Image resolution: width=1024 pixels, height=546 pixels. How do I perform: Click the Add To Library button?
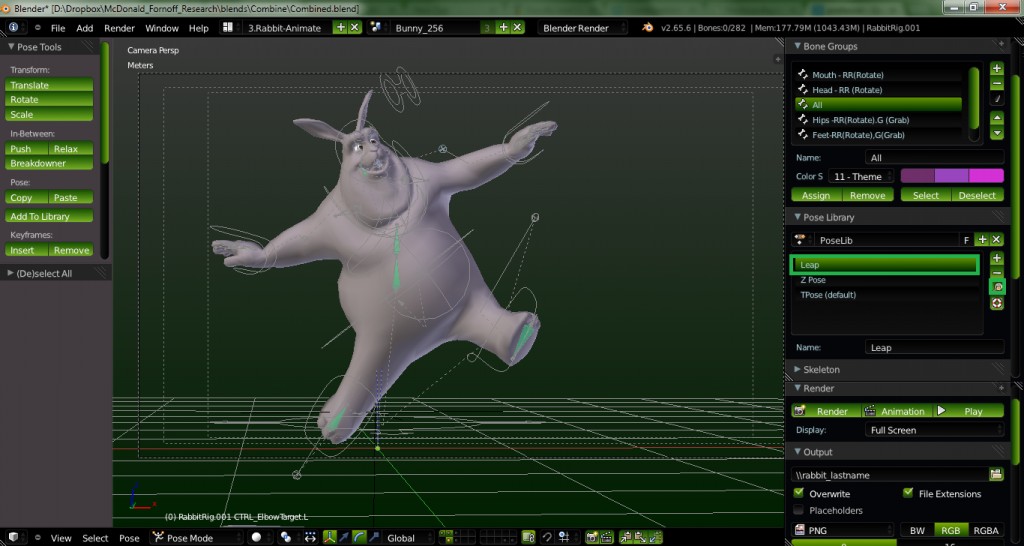[x=49, y=216]
